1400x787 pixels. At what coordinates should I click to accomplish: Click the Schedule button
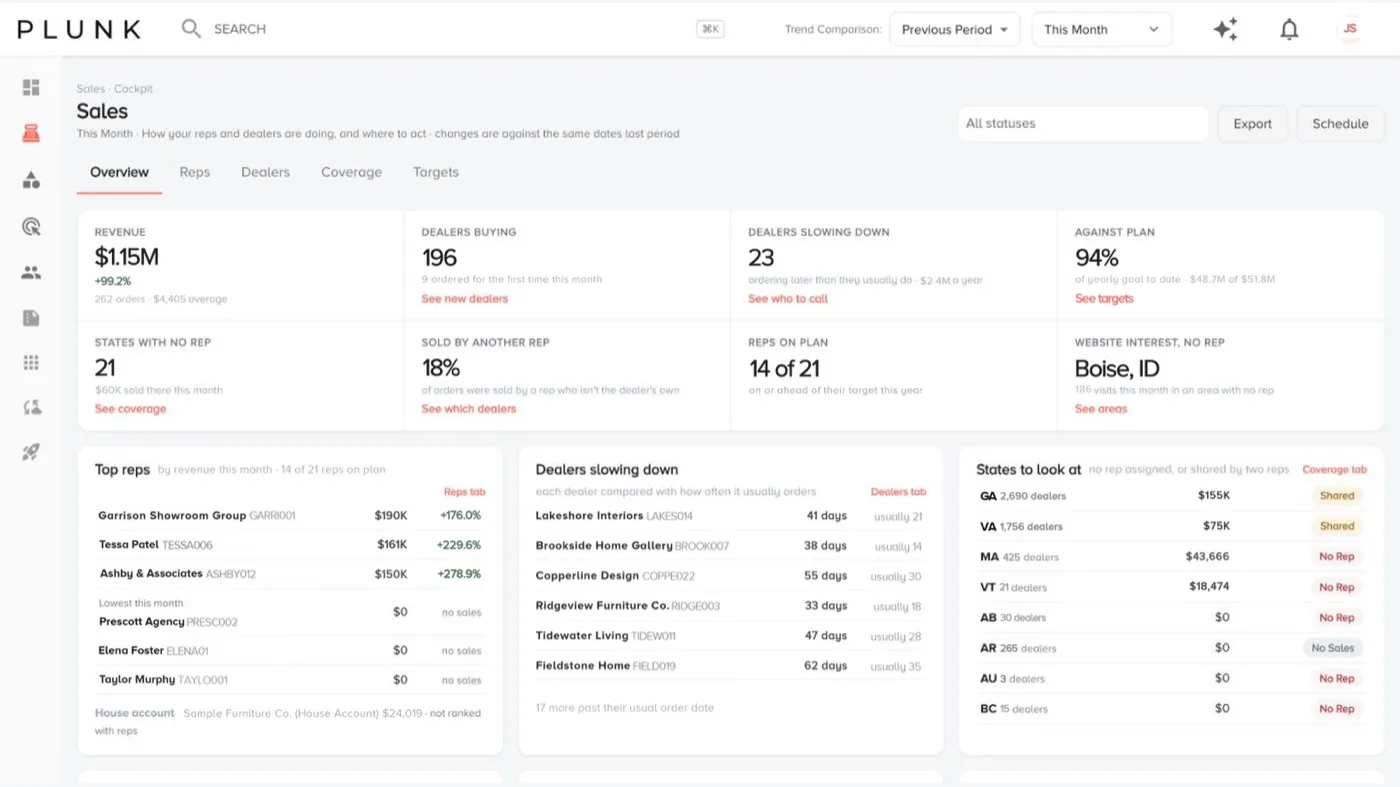[1340, 124]
